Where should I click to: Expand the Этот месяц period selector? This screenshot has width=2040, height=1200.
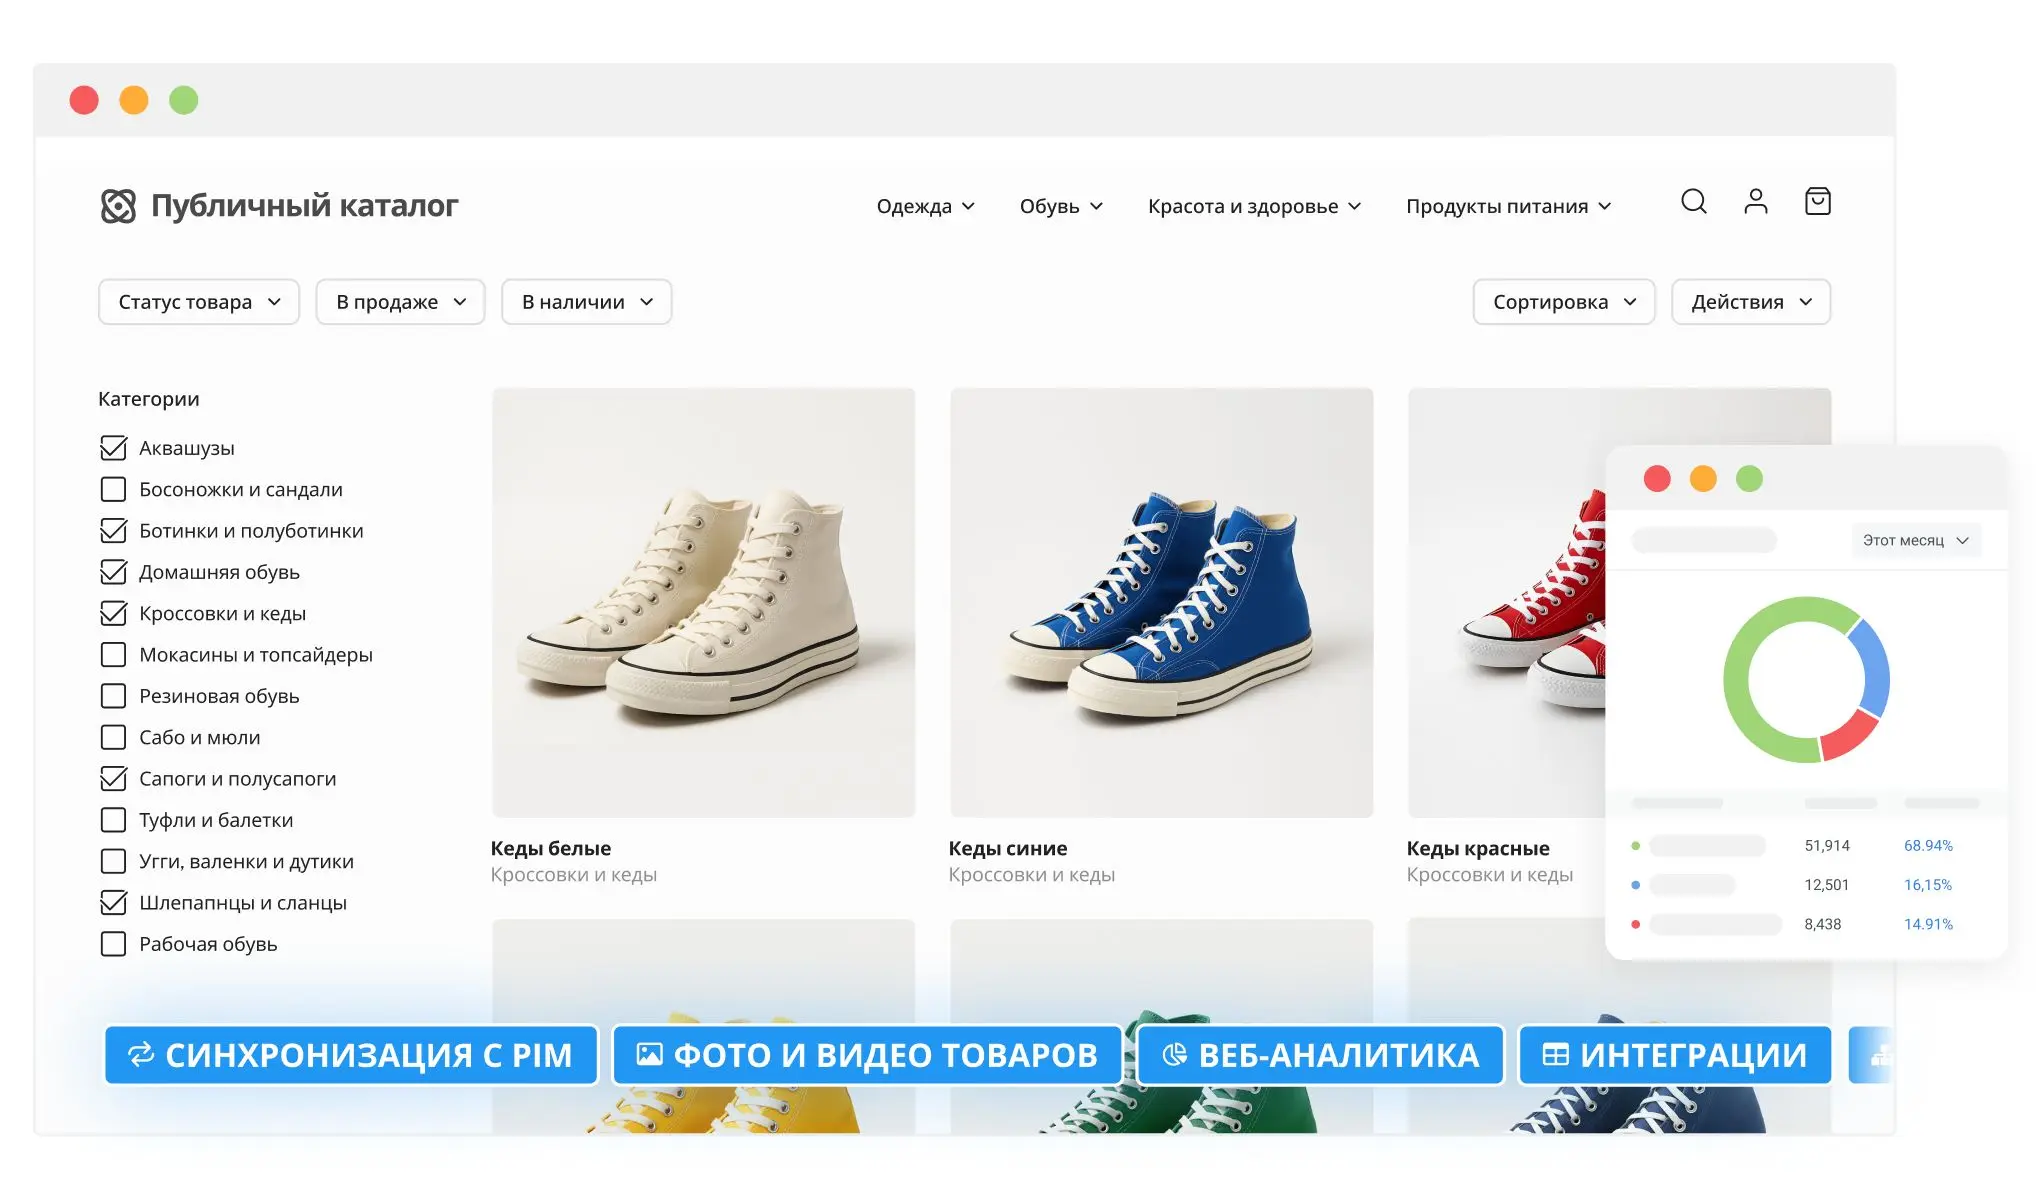pyautogui.click(x=1914, y=540)
